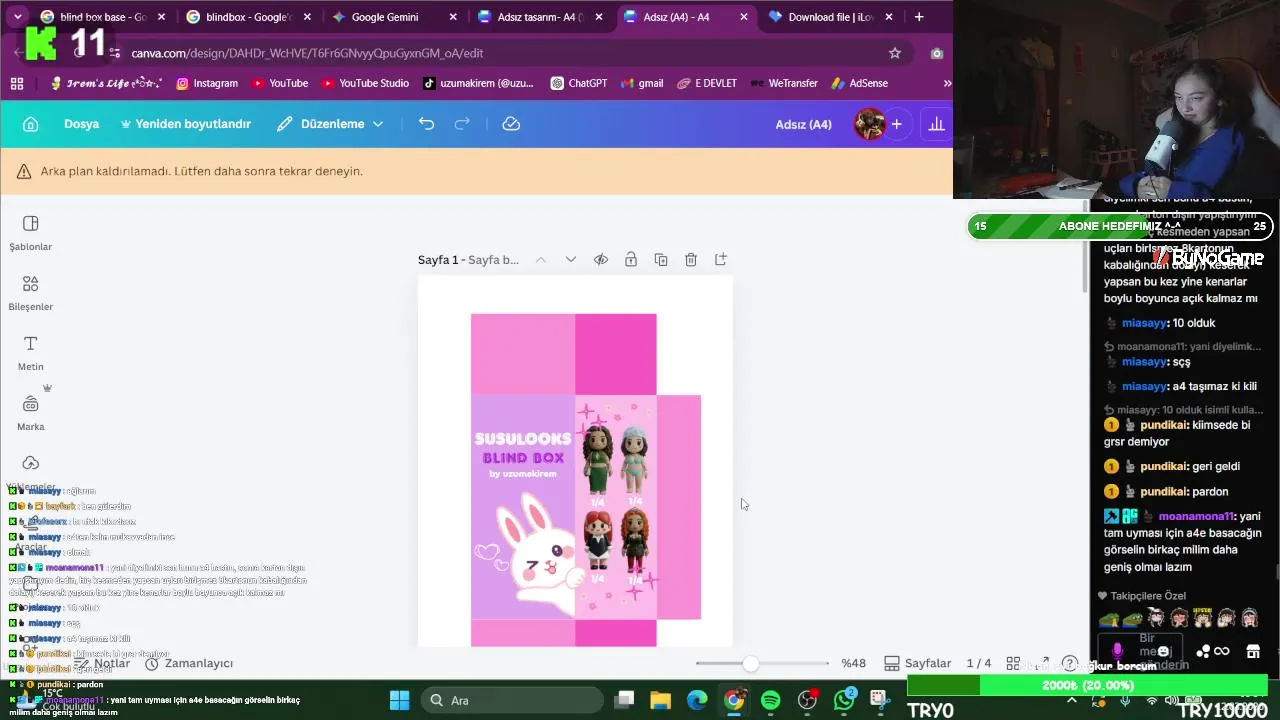
Task: Open Microsoft Edge from taskbar
Action: (697, 700)
